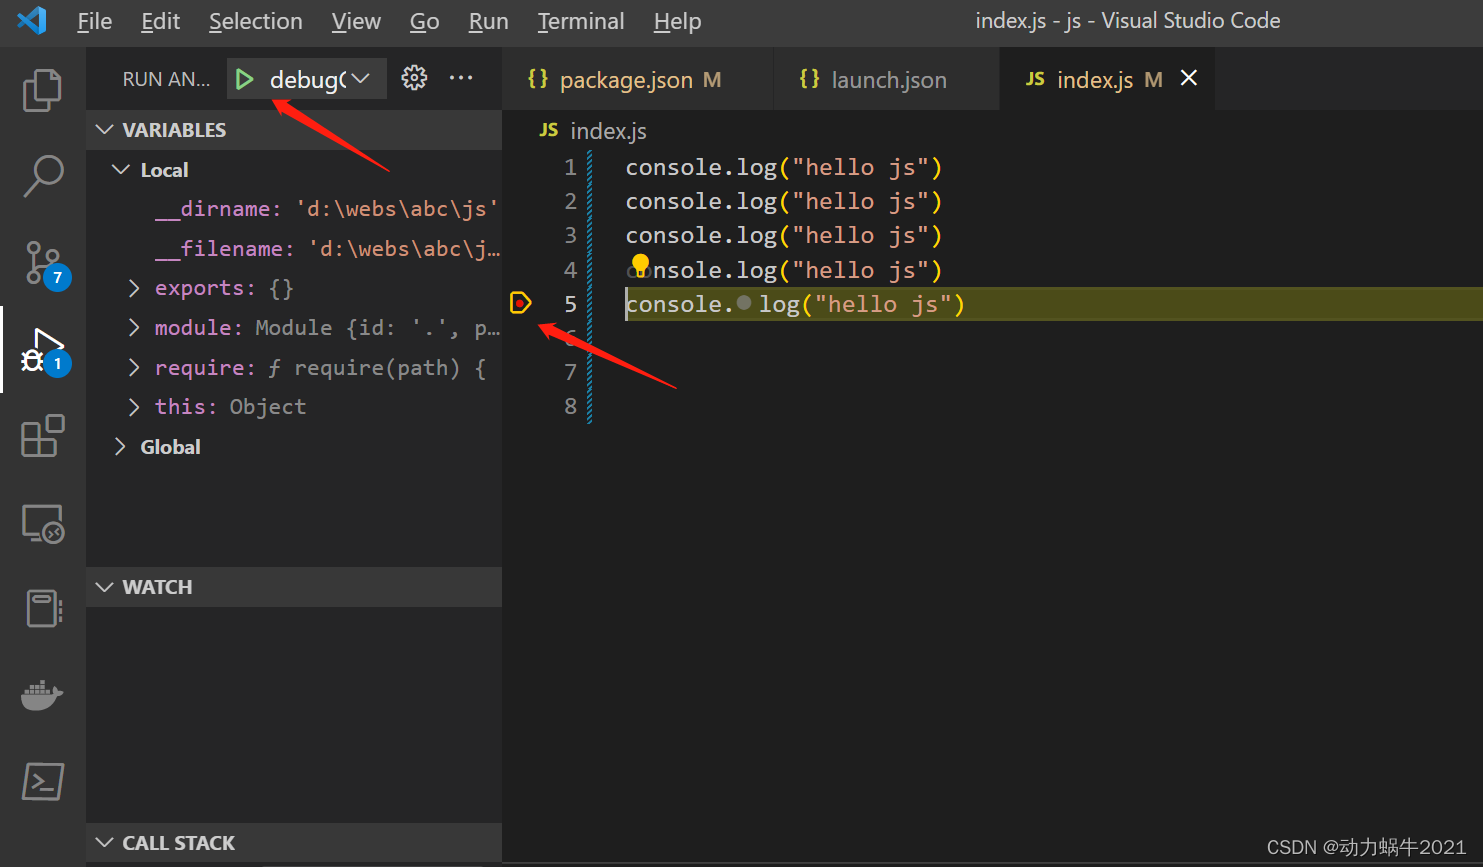Collapse the Local scope

click(x=121, y=170)
